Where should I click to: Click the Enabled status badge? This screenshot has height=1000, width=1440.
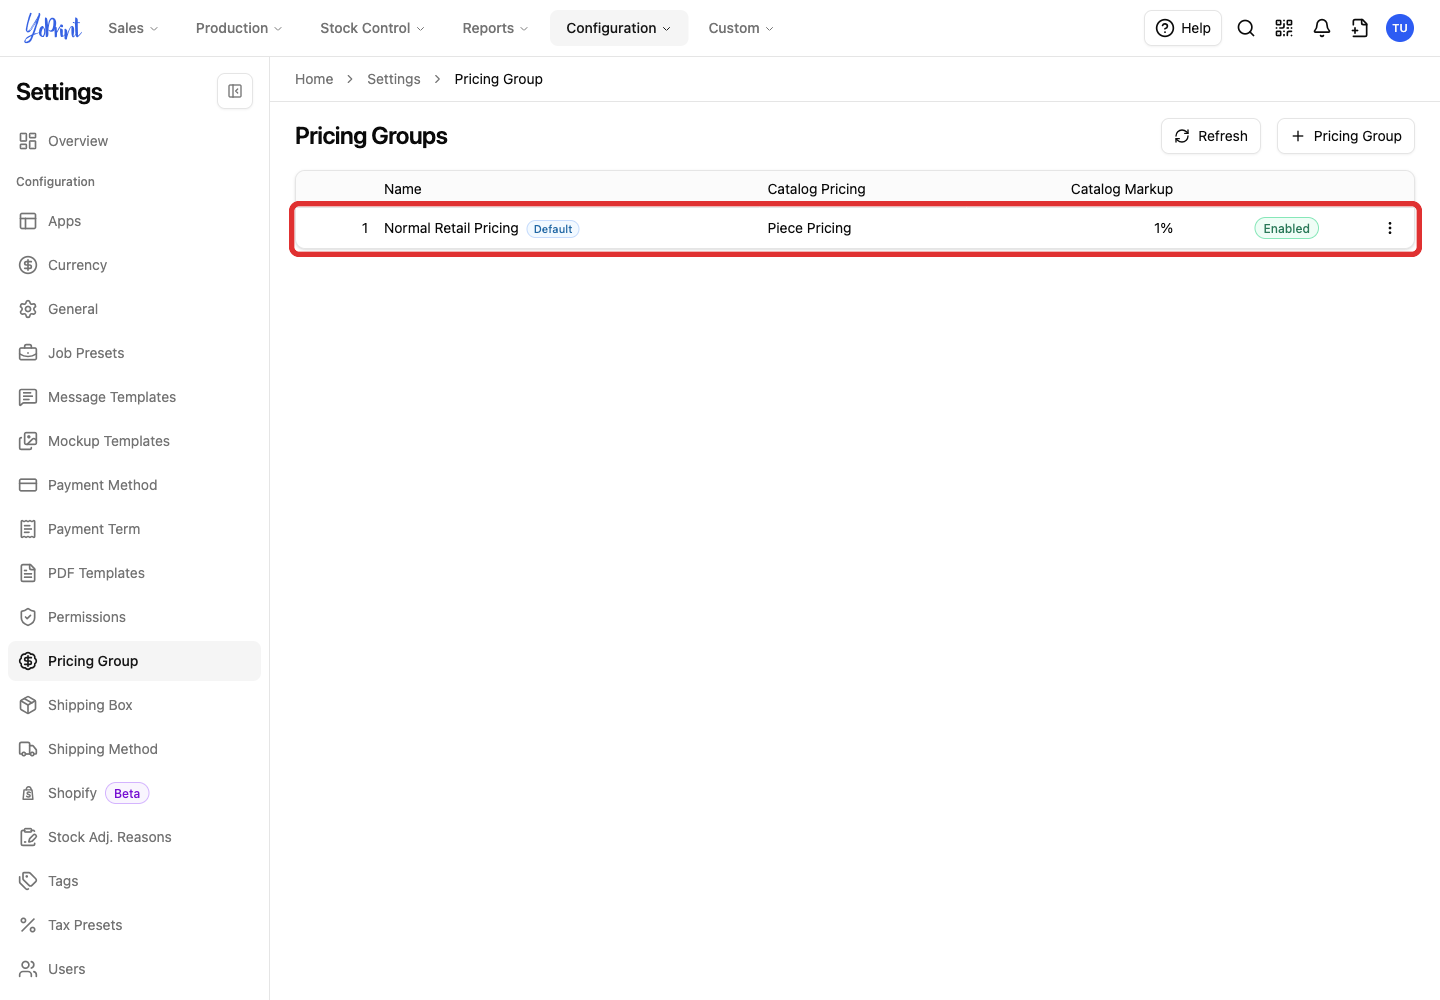click(x=1287, y=228)
